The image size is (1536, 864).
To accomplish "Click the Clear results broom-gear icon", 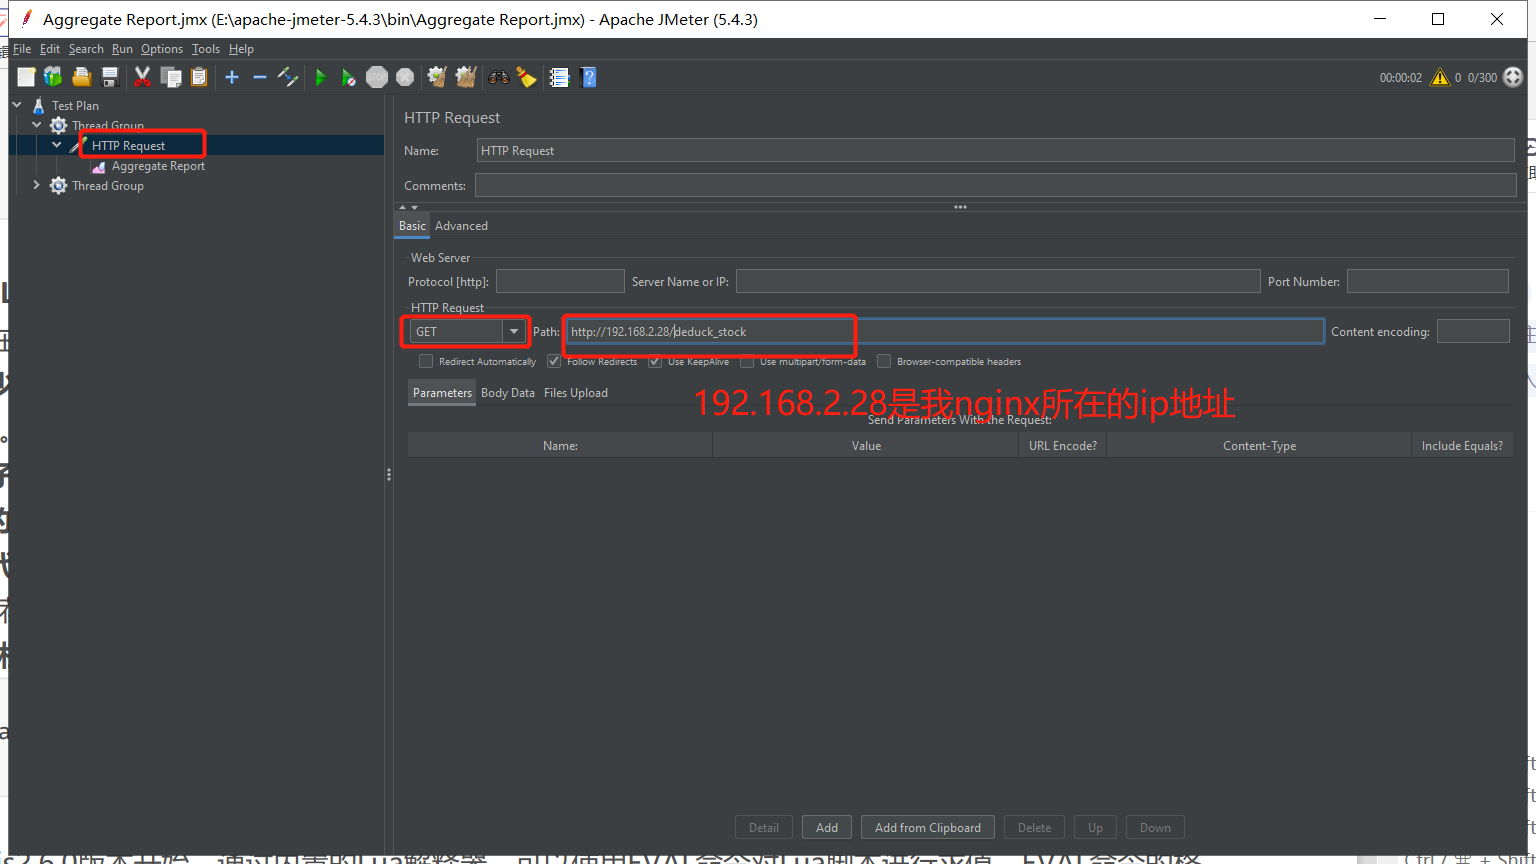I will point(437,77).
